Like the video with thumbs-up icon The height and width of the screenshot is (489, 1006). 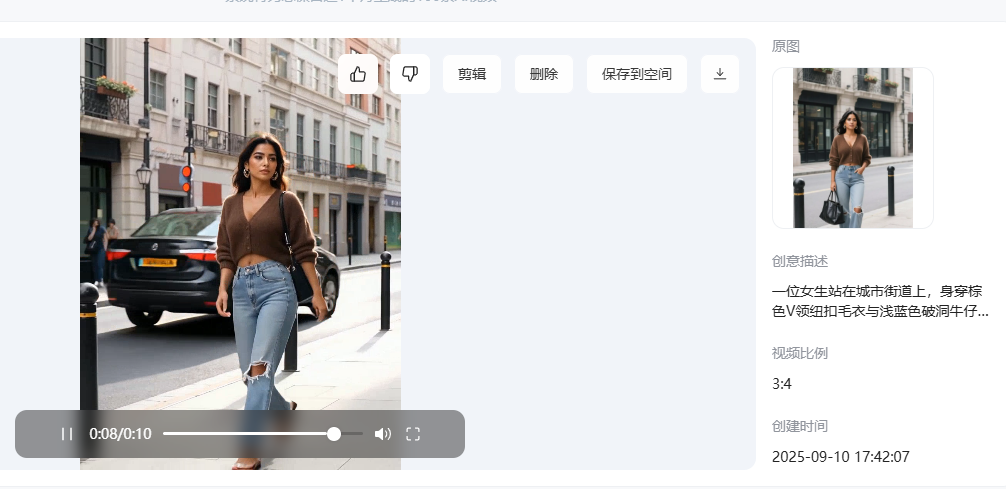(358, 74)
